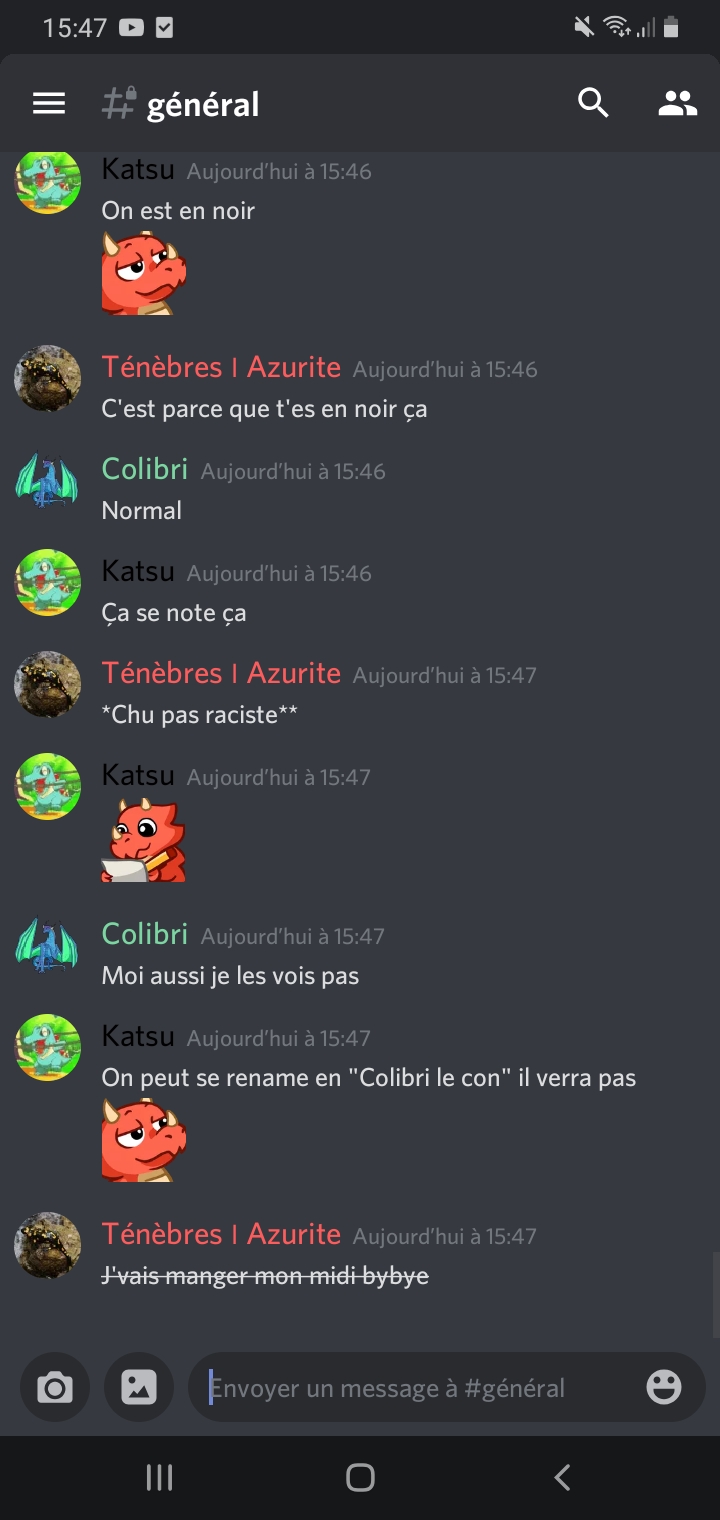Open the image gallery icon

click(139, 1387)
